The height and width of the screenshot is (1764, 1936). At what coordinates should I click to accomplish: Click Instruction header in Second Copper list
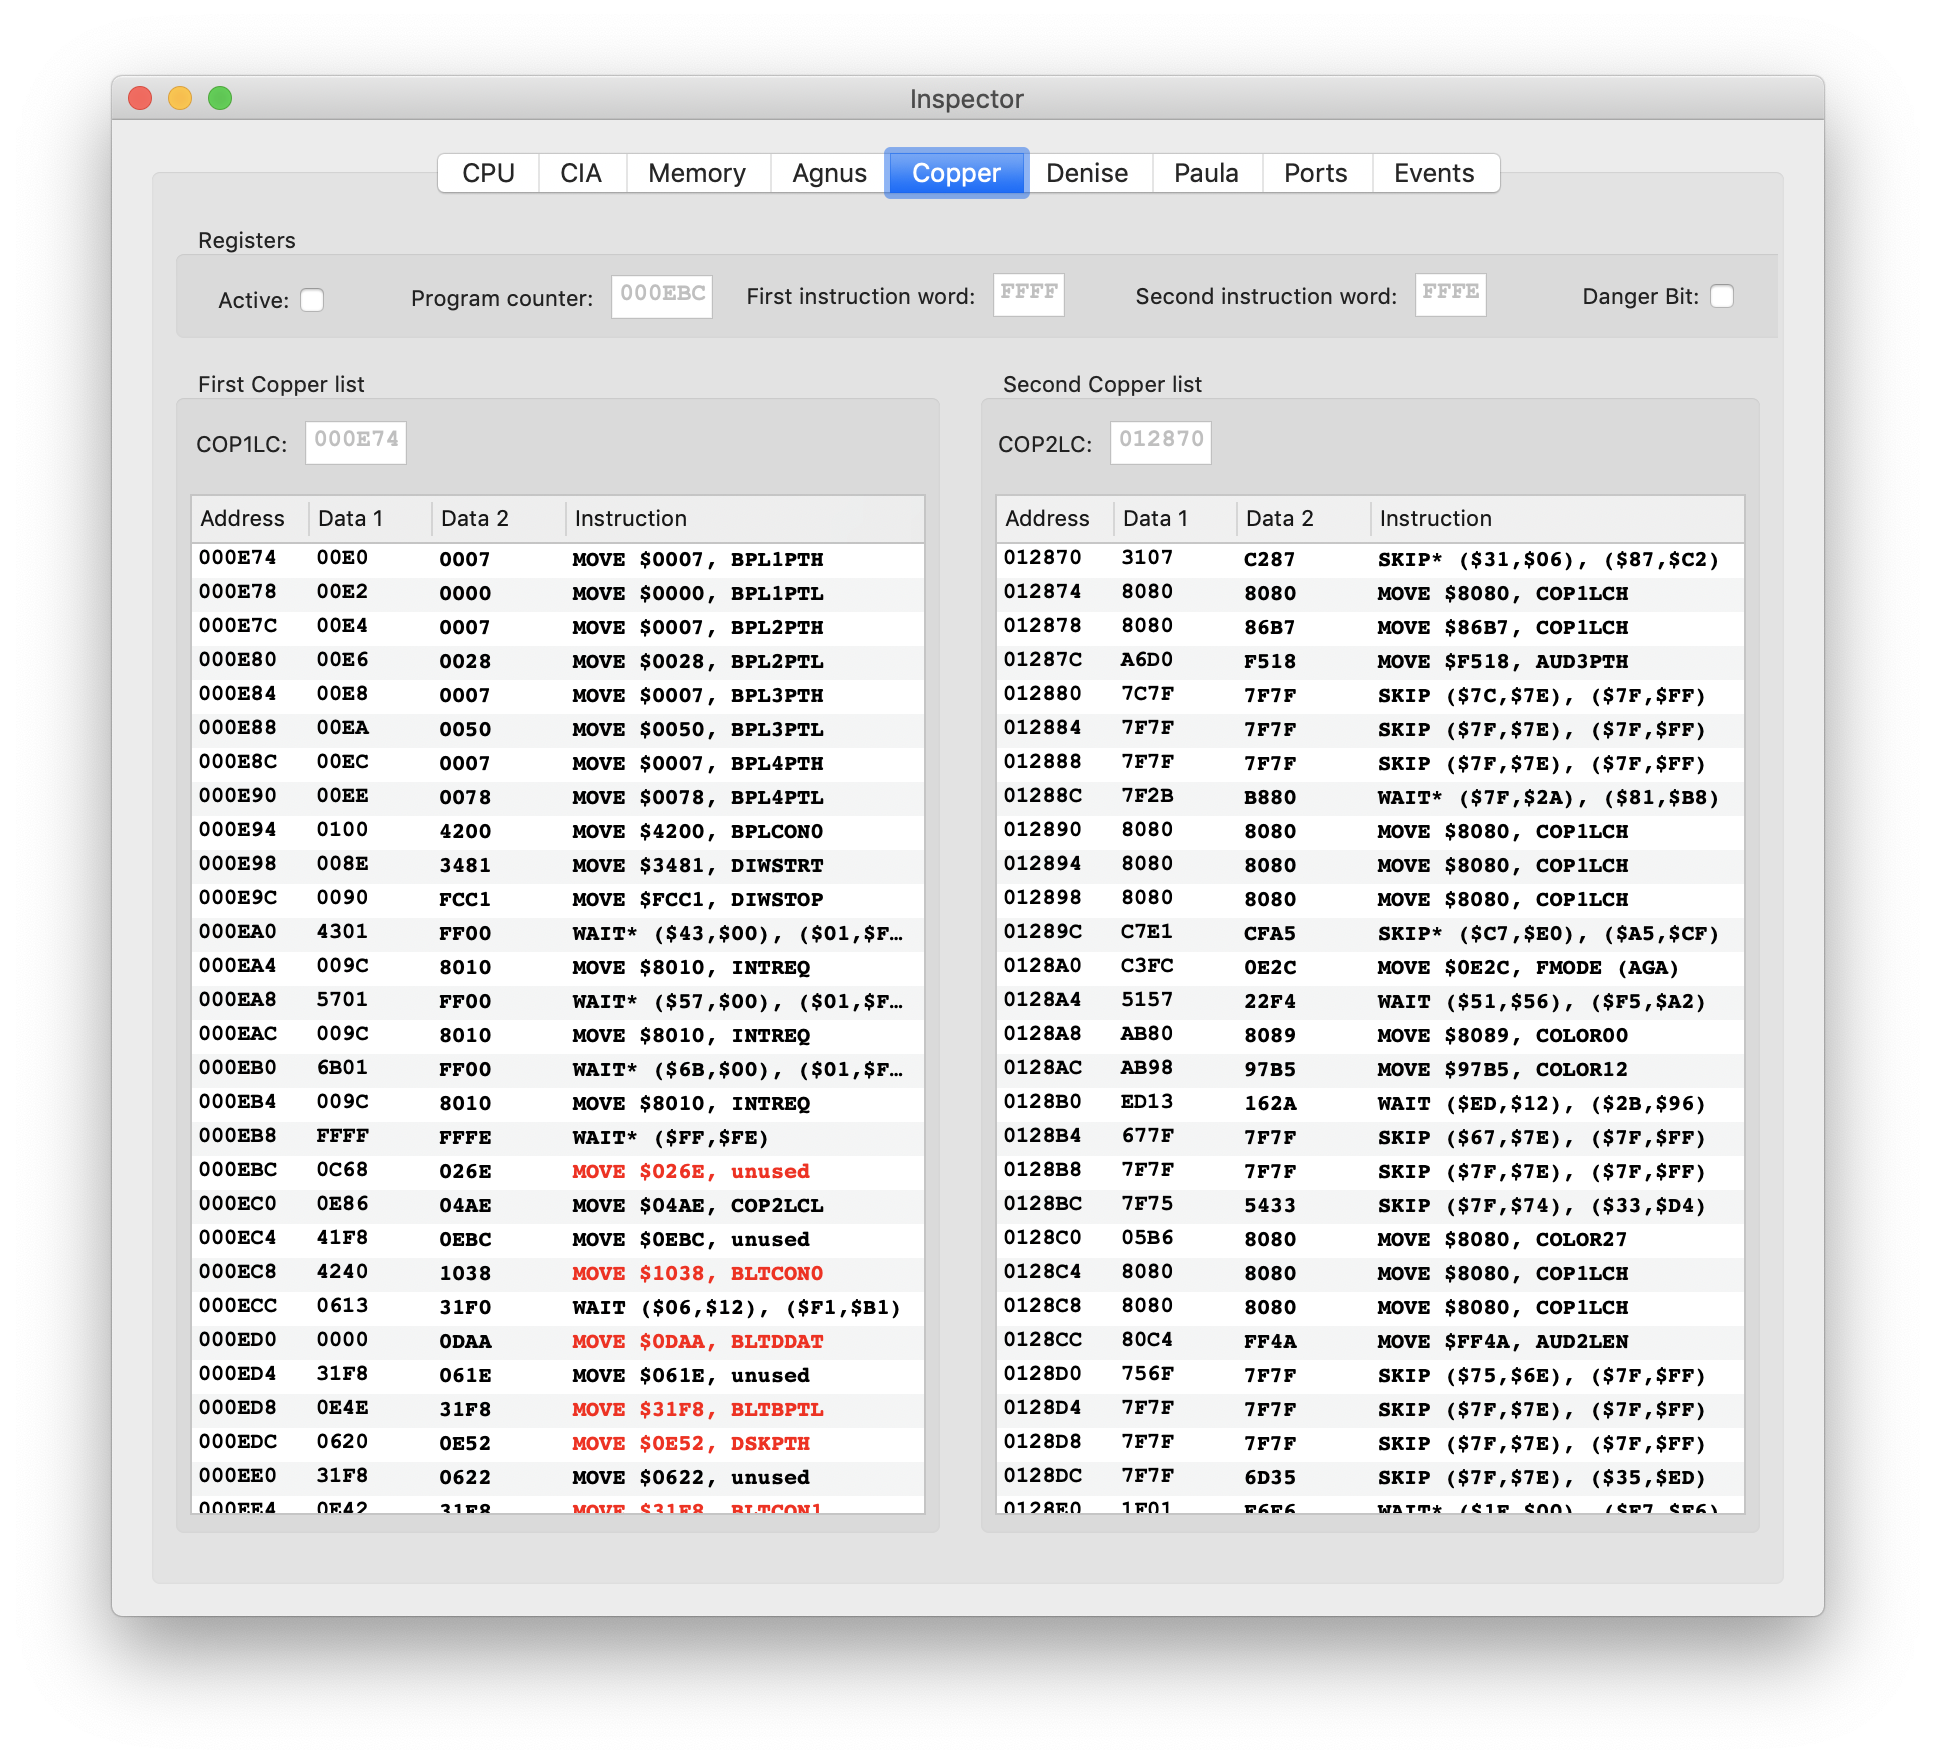(x=1557, y=518)
